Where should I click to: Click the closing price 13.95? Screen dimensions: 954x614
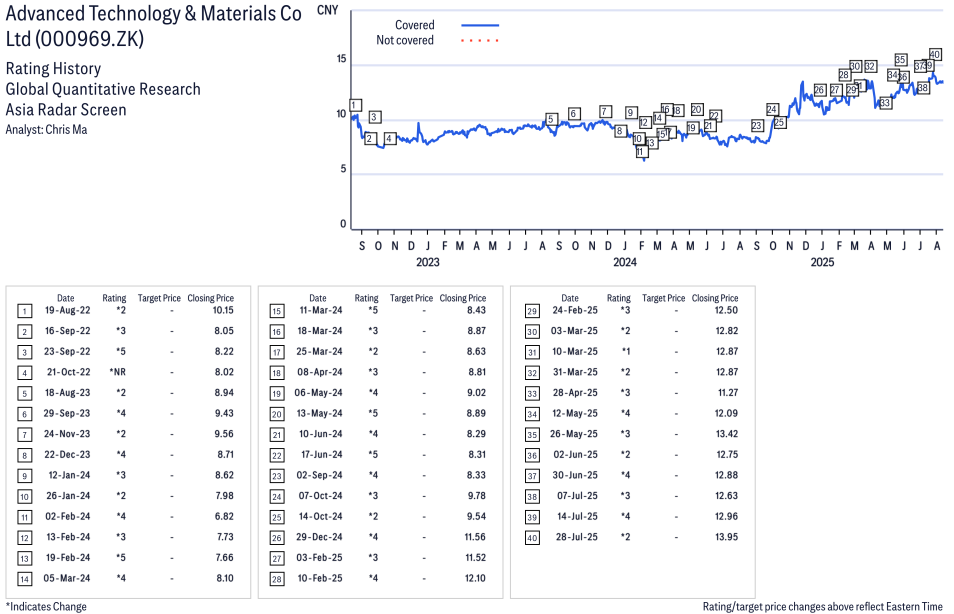727,537
